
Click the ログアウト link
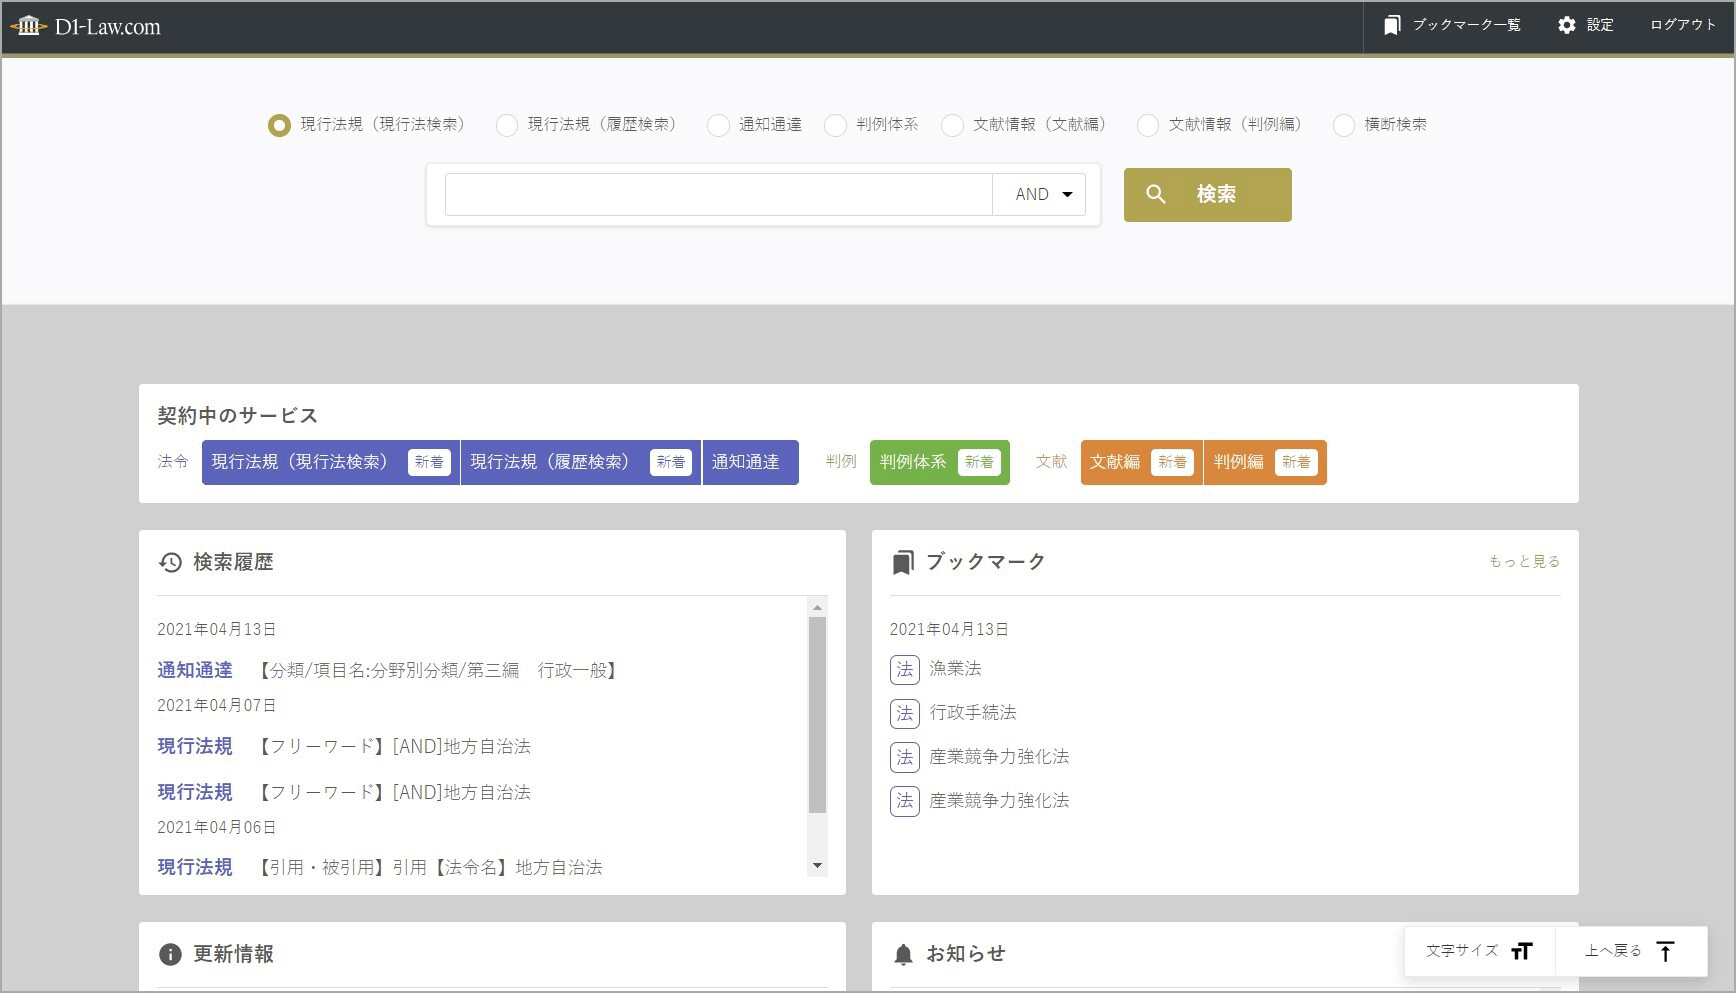[1682, 25]
